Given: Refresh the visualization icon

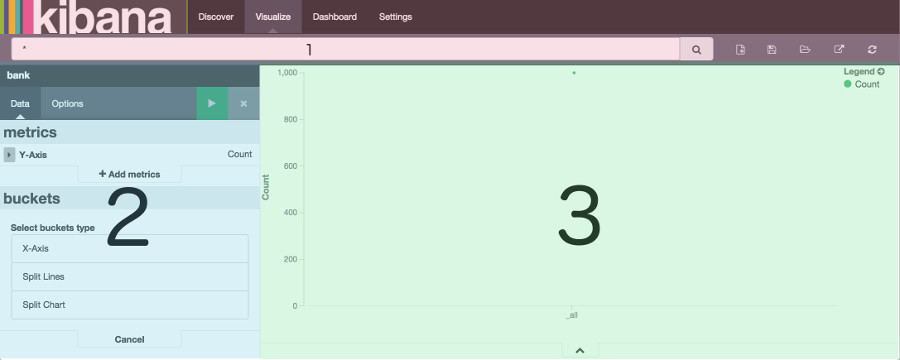Looking at the screenshot, I should pos(872,50).
